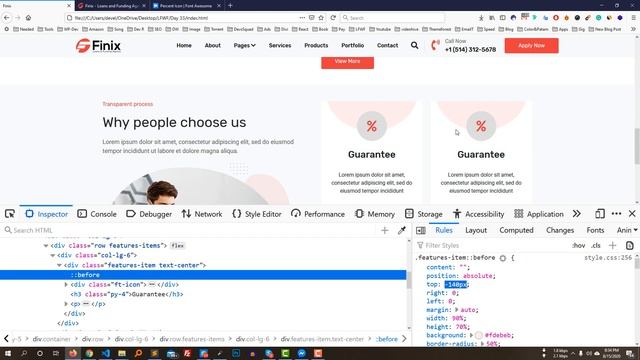
Task: Collapse the features-item text-center div node
Action: 59,265
